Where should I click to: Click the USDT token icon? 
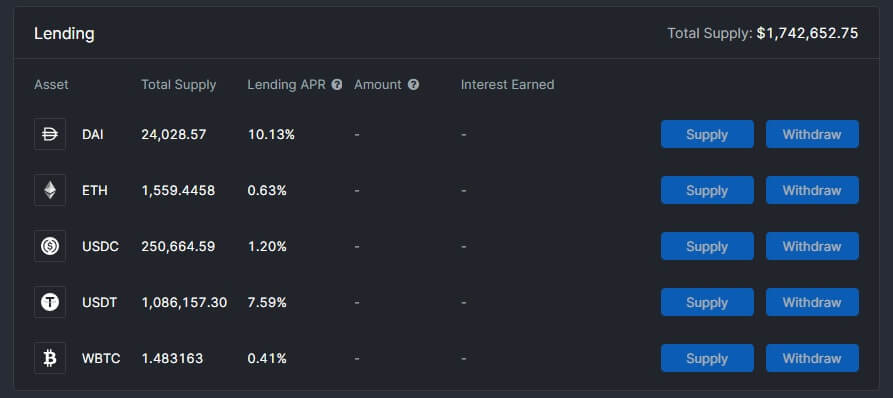coord(50,302)
